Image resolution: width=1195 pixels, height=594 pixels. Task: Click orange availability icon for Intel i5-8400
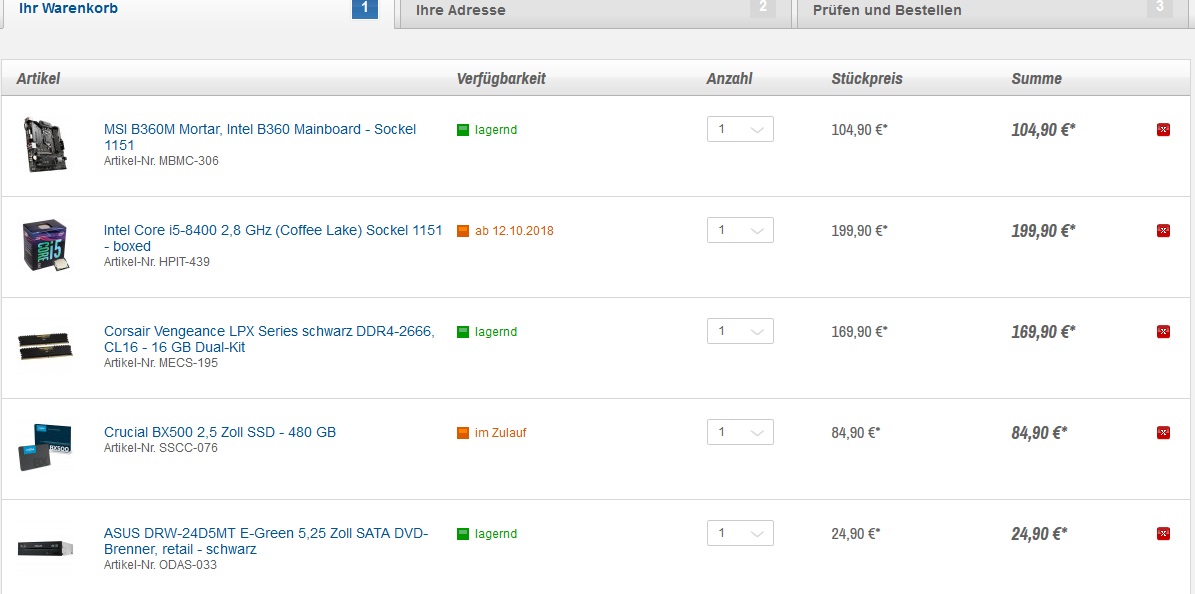click(463, 230)
